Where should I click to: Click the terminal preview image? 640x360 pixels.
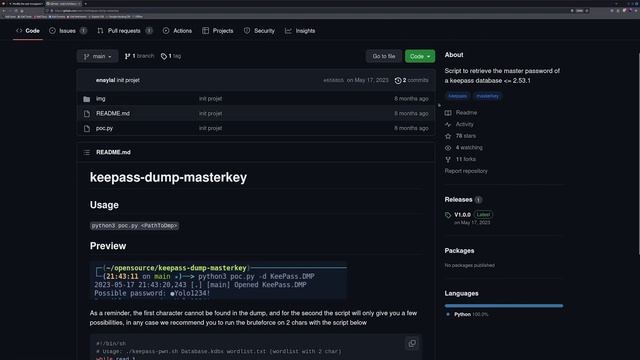tap(218, 281)
